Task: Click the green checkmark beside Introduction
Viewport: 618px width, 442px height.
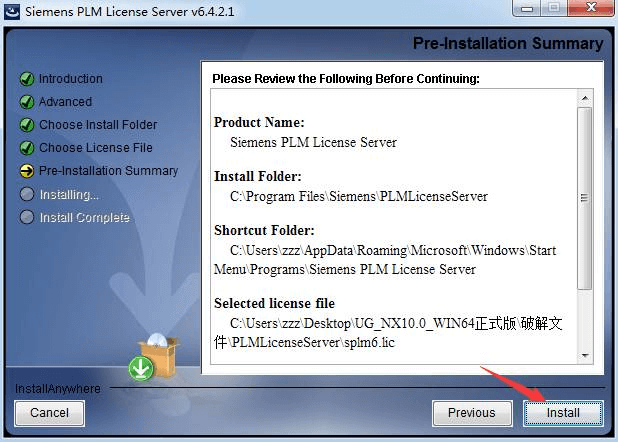Action: [x=27, y=79]
